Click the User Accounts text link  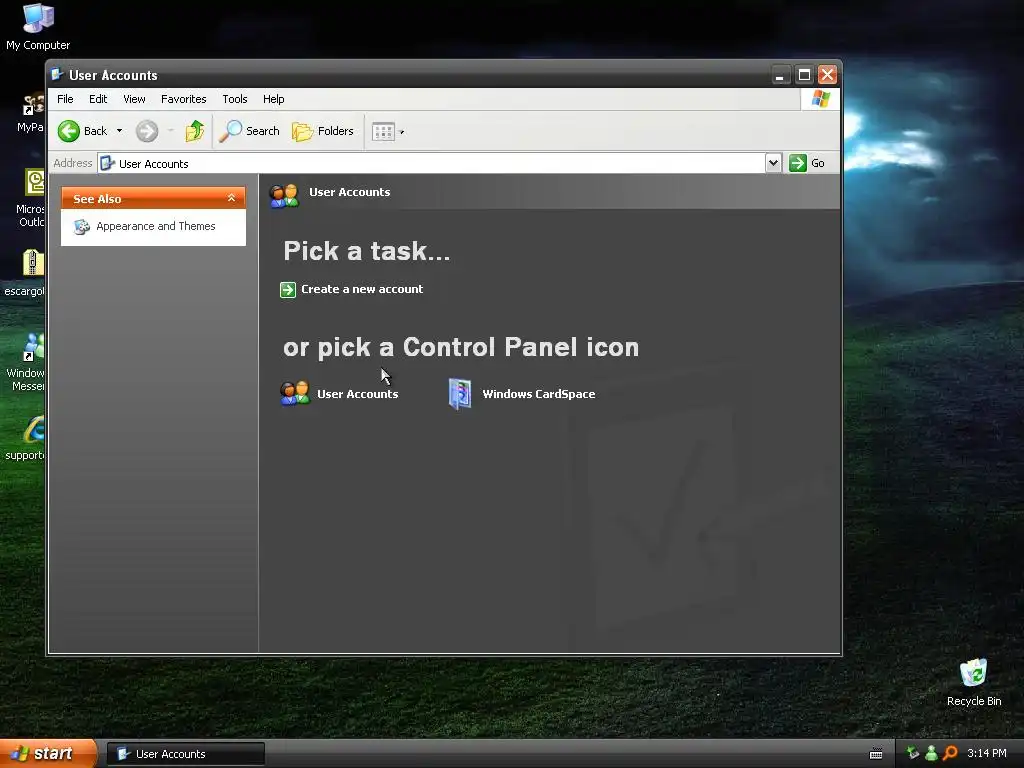pos(357,394)
